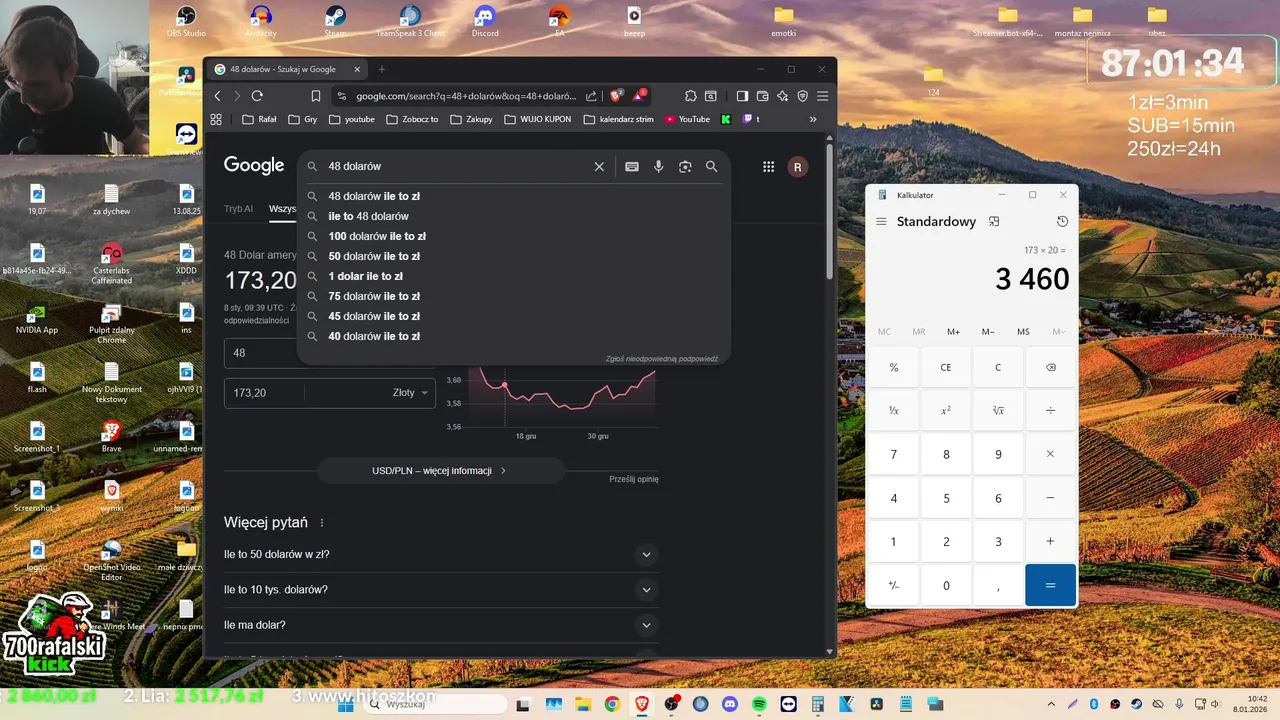Click the Calculator equals button
The height and width of the screenshot is (720, 1280).
coord(1050,585)
